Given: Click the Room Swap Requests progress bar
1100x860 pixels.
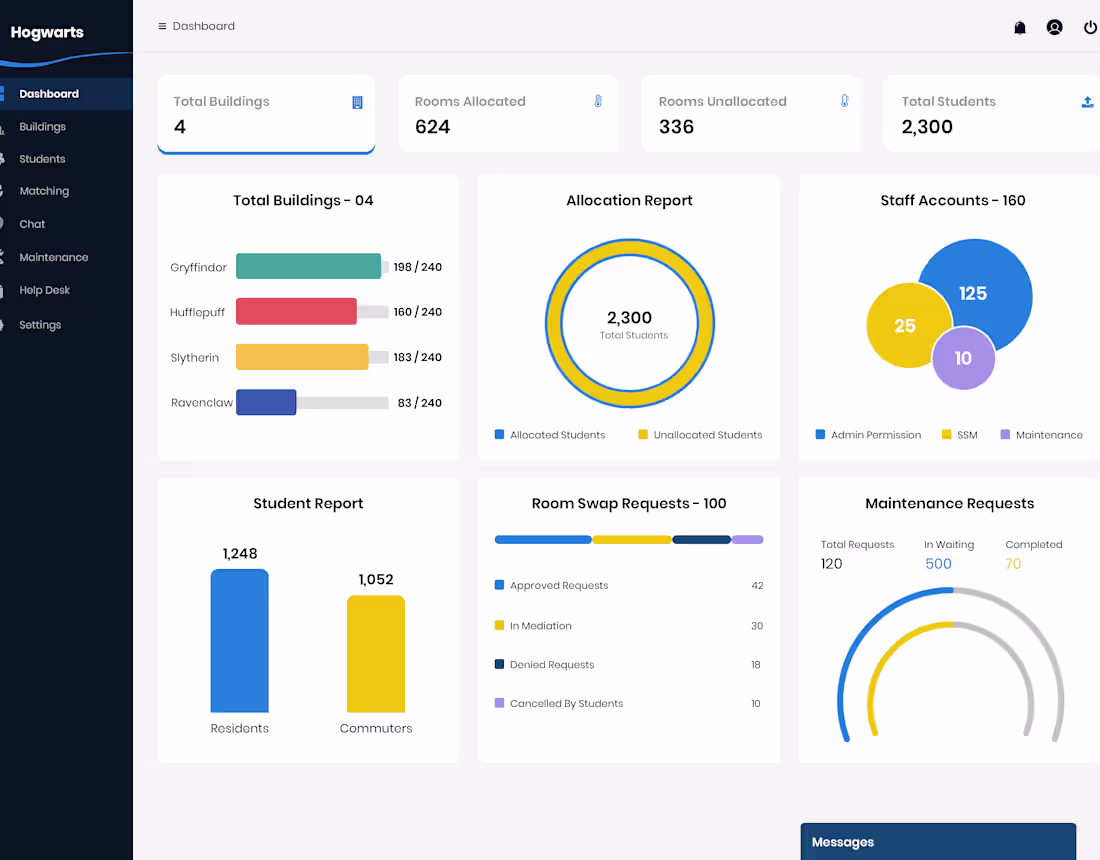Looking at the screenshot, I should 628,538.
